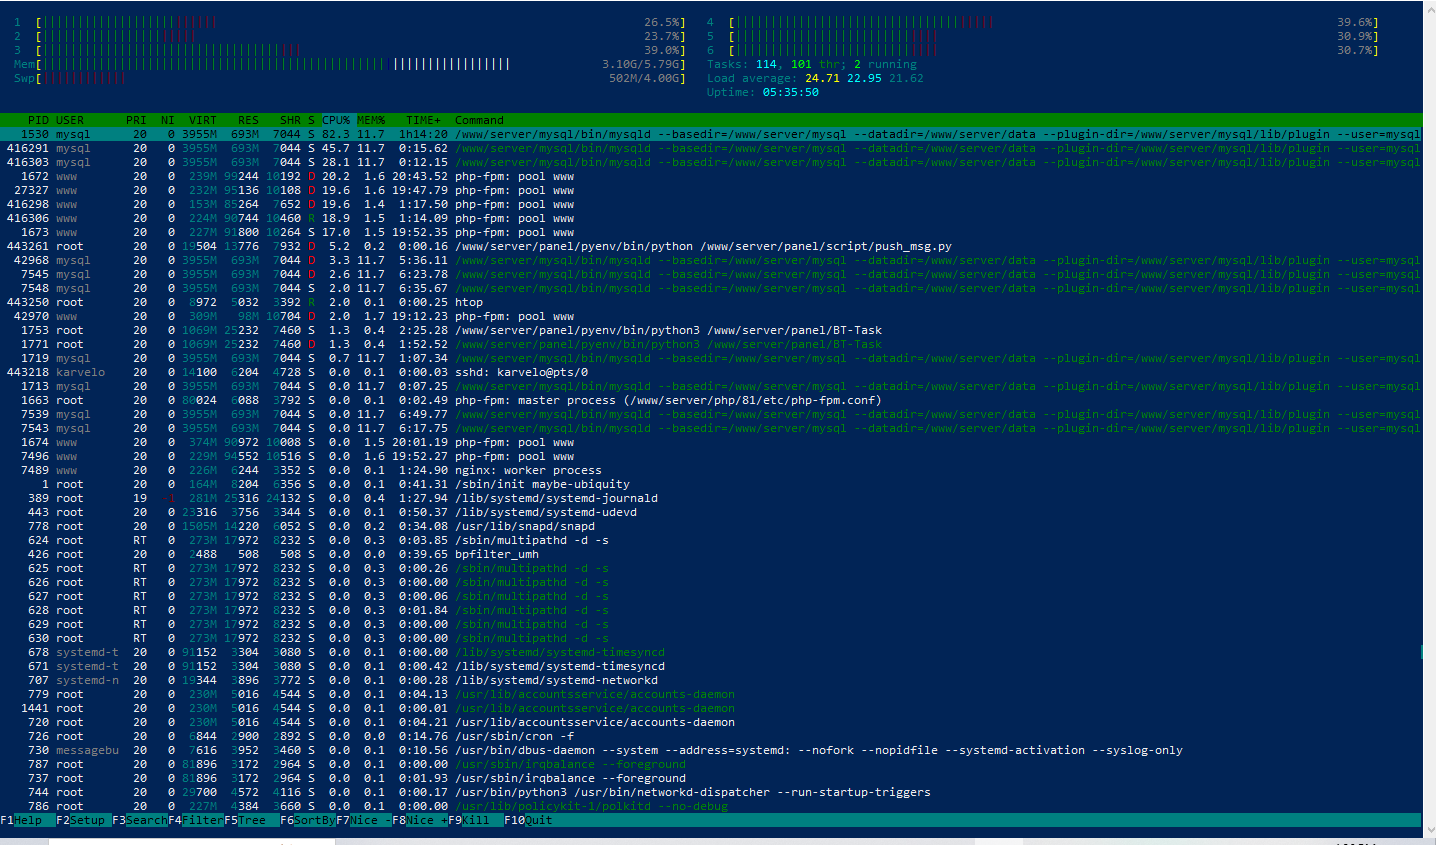Open the F4 Filter option
Screen dimensions: 1436x845
[195, 820]
